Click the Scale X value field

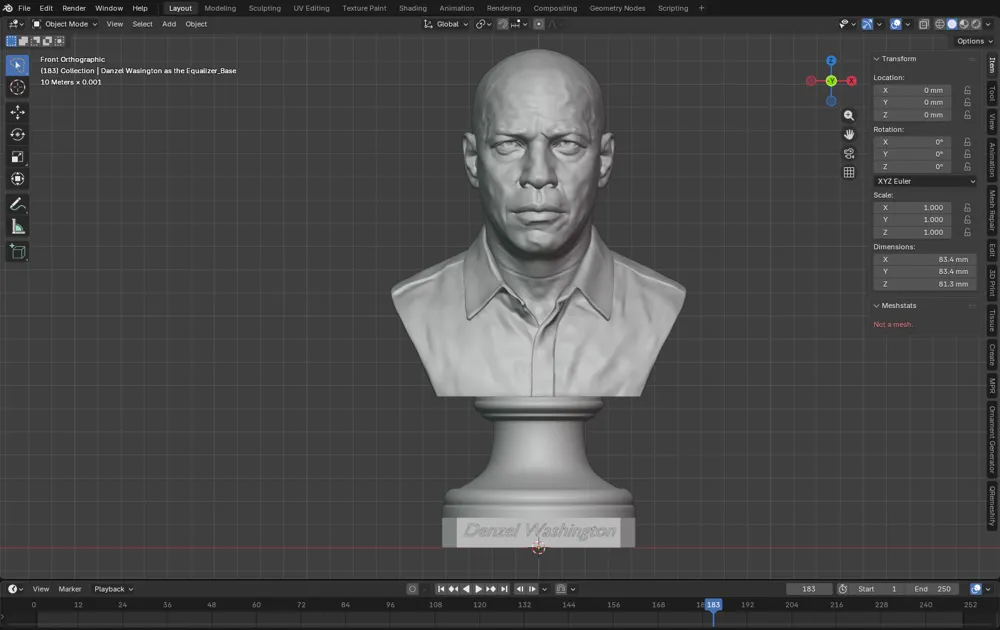pyautogui.click(x=913, y=208)
